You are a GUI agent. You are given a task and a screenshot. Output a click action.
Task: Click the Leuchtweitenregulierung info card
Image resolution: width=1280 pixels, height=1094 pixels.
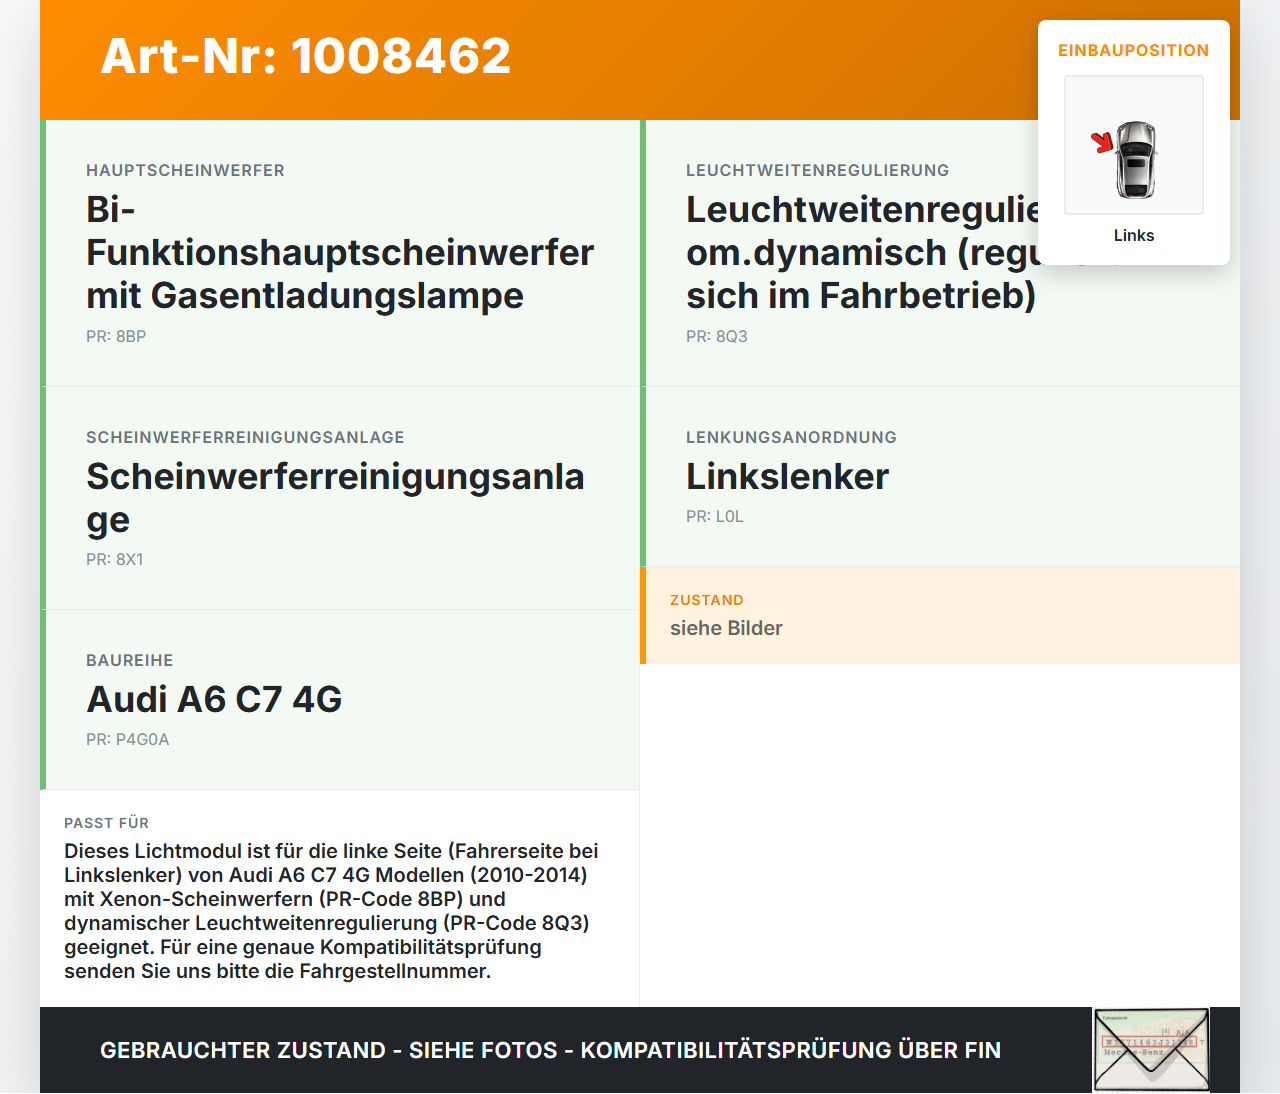(940, 252)
